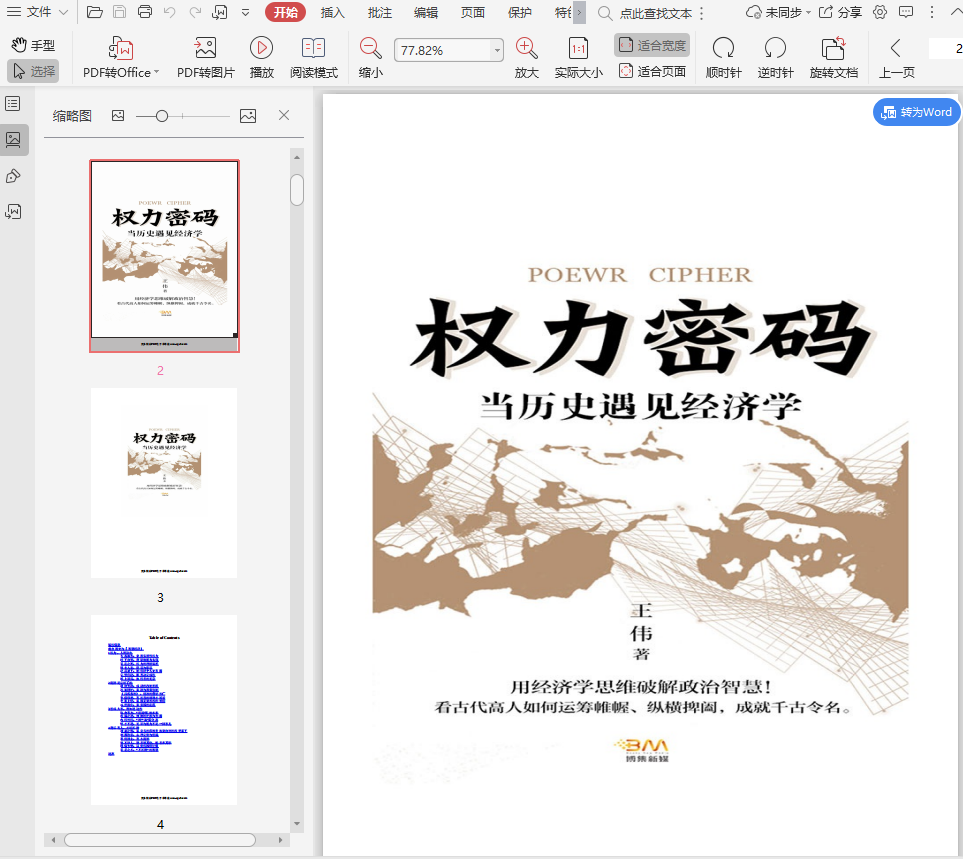The width and height of the screenshot is (963, 859).
Task: Toggle the 选择 selection tool
Action: click(33, 71)
